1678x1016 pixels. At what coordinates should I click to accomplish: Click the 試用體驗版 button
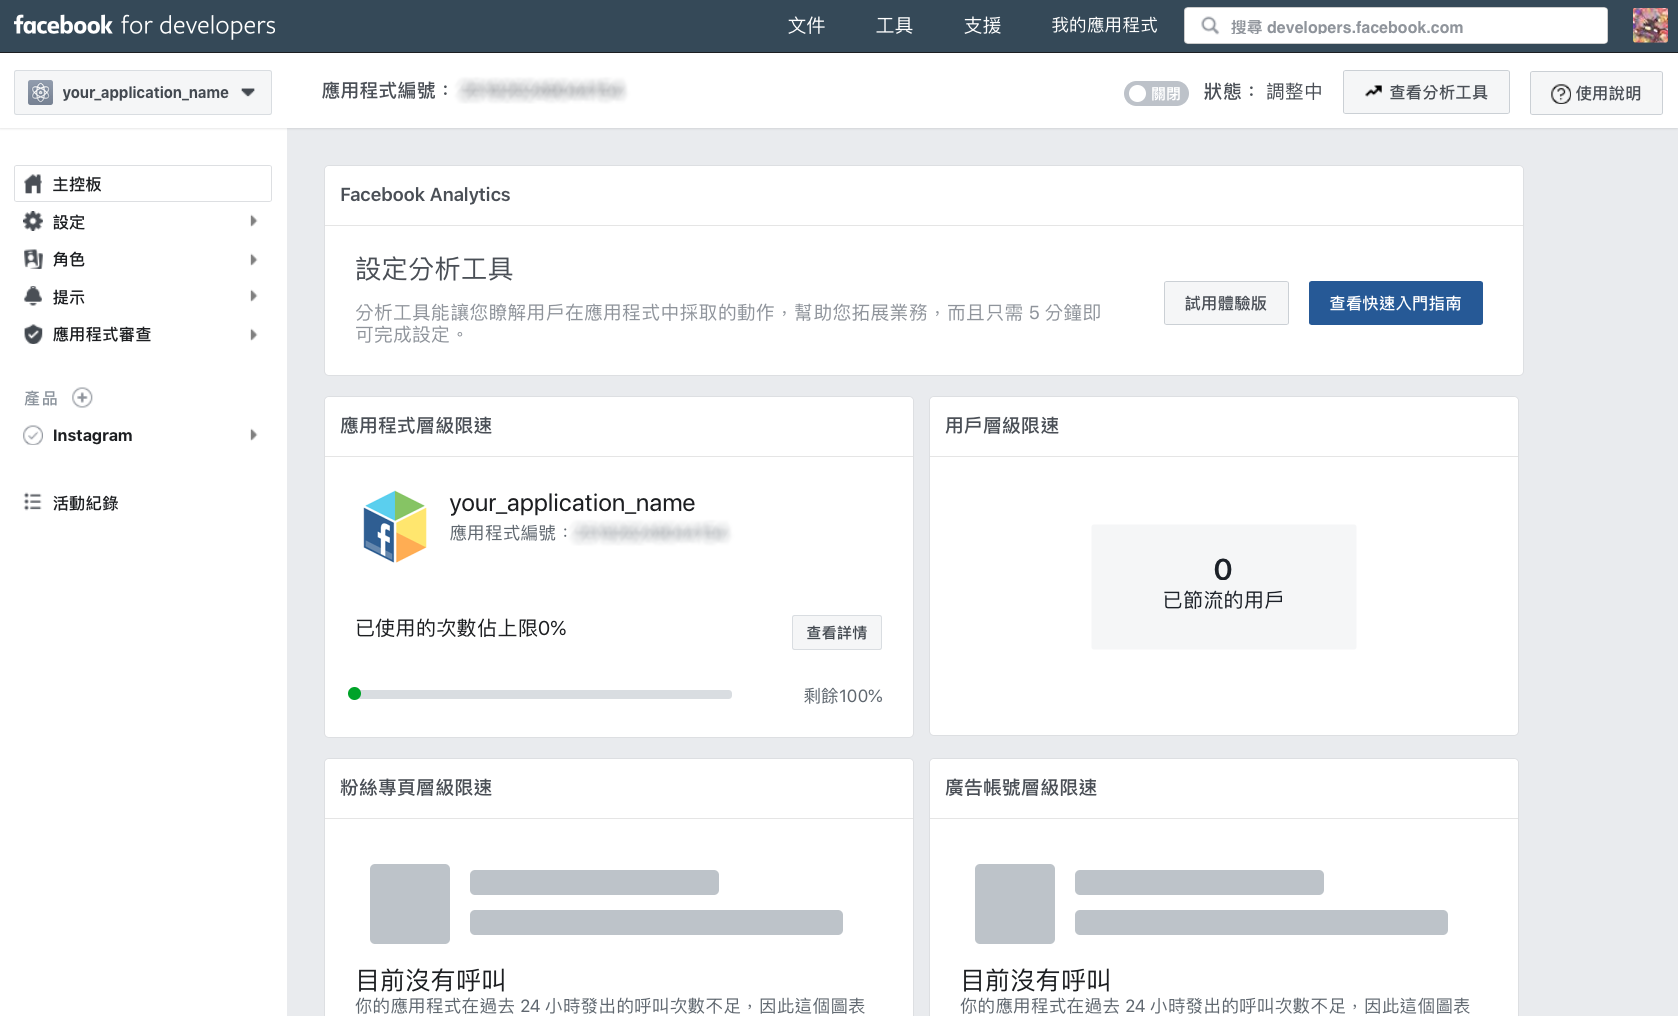coord(1226,303)
